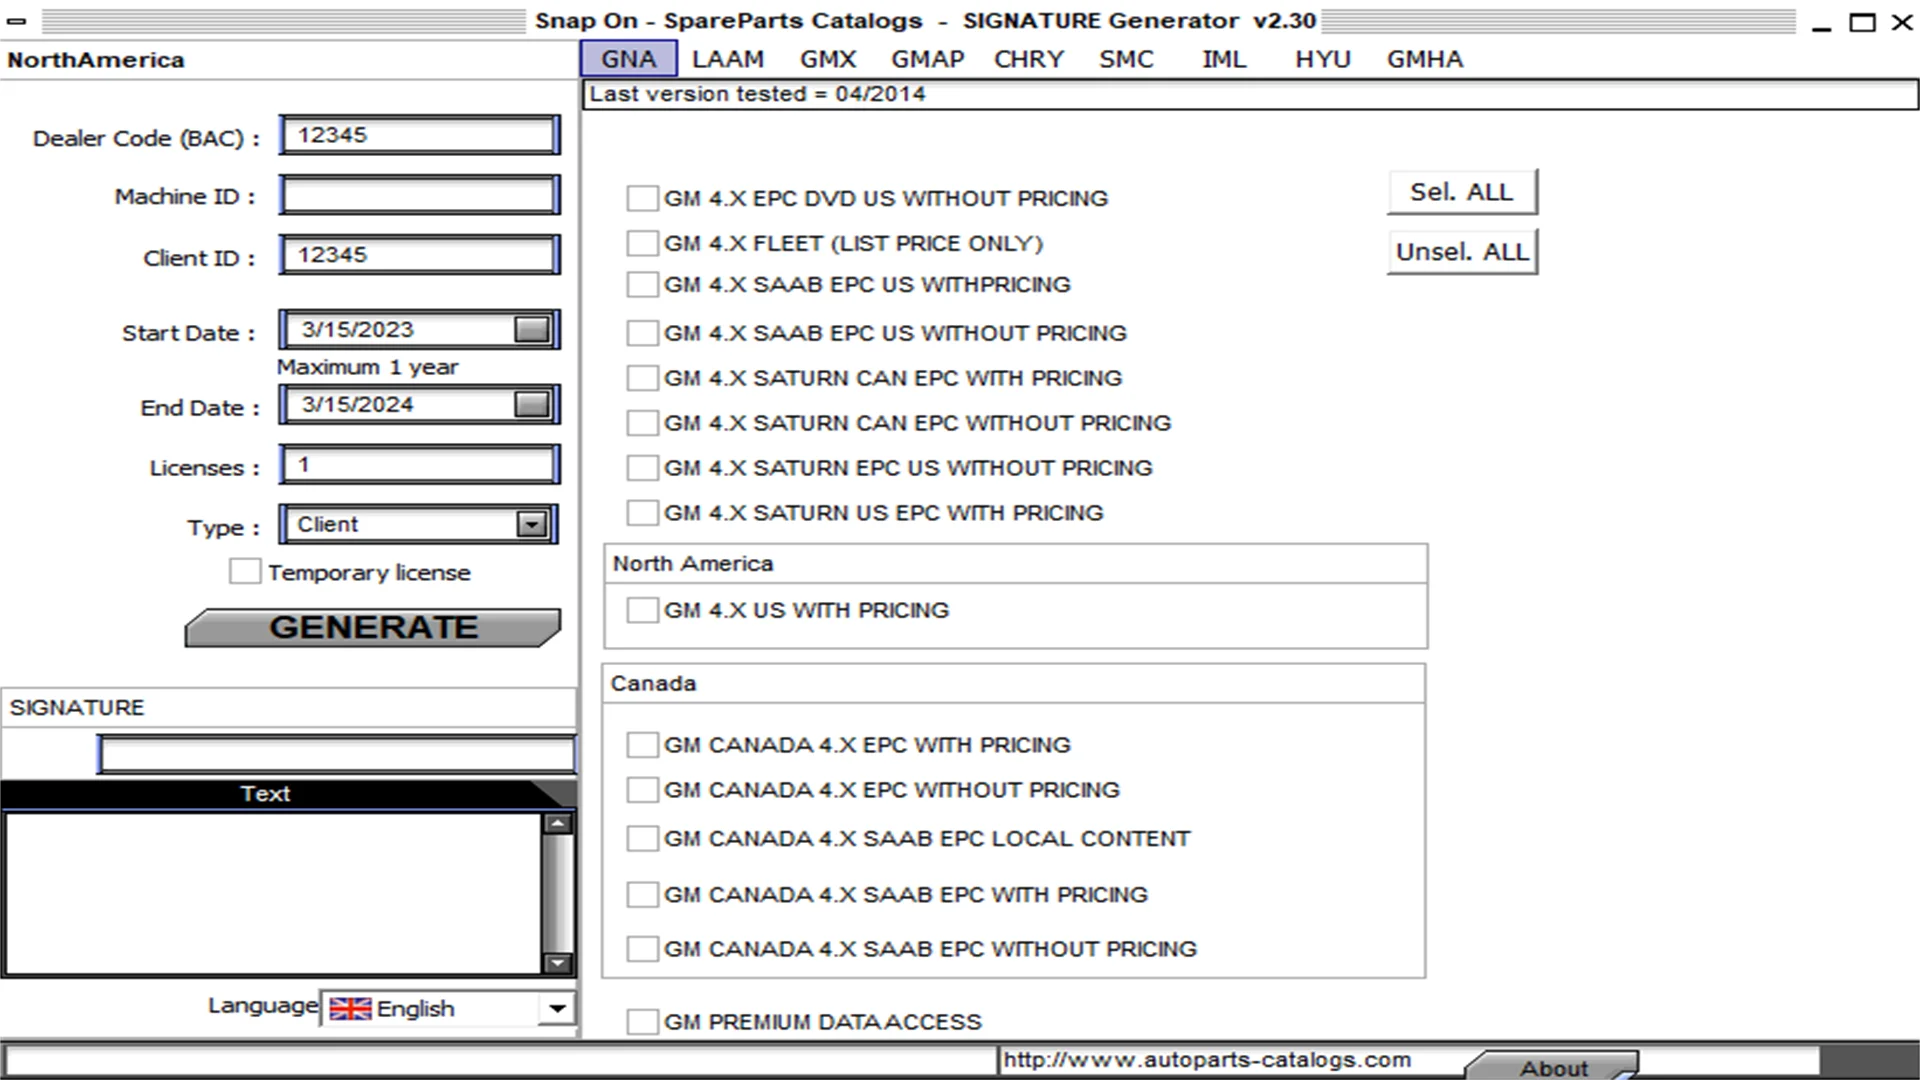Enable GM PREMIUM DATA ACCESS checkbox
This screenshot has width=1920, height=1080.
click(x=642, y=1022)
